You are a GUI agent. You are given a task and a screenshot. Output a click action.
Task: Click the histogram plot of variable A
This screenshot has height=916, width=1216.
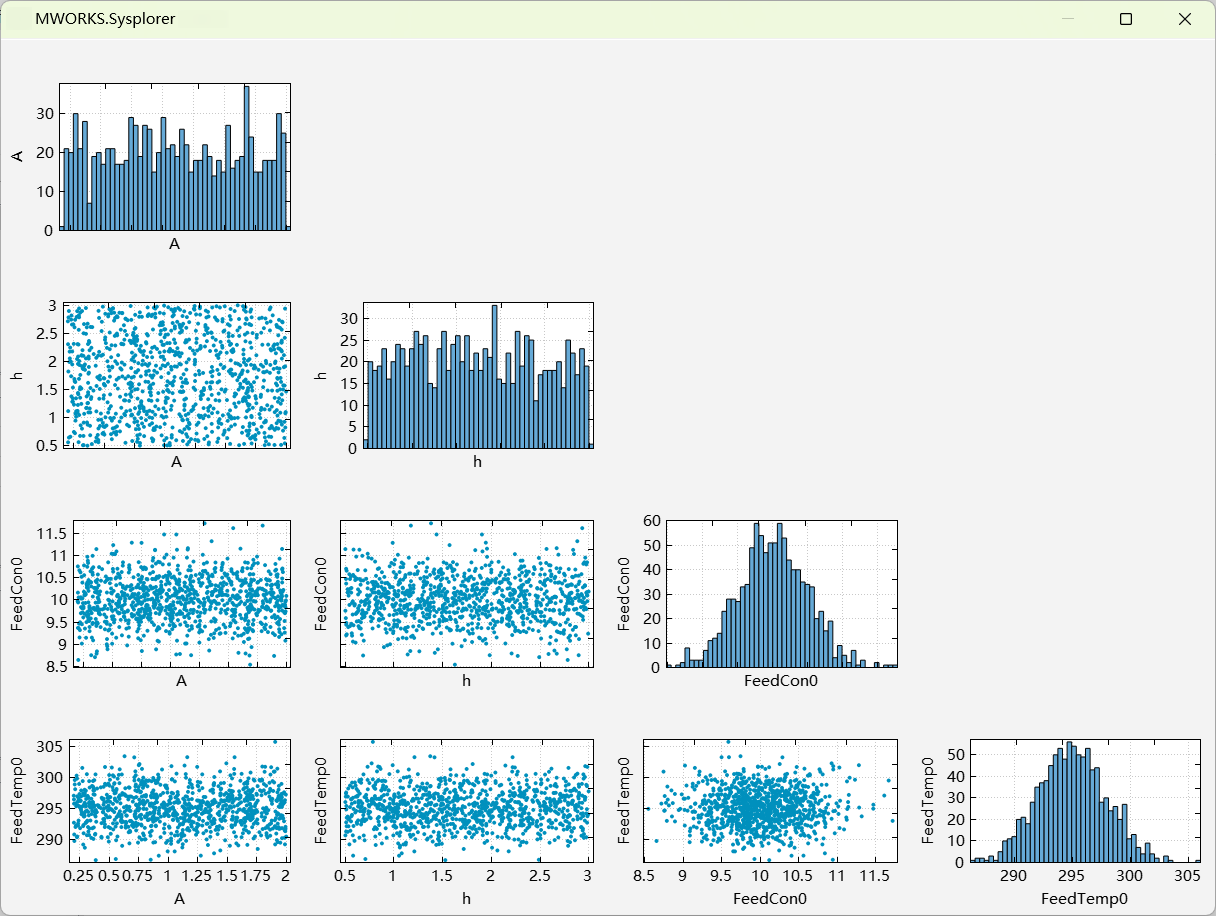tap(175, 157)
